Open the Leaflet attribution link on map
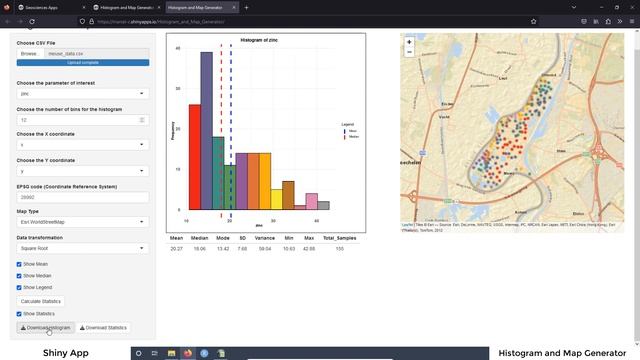Image resolution: width=640 pixels, height=360 pixels. tap(407, 225)
